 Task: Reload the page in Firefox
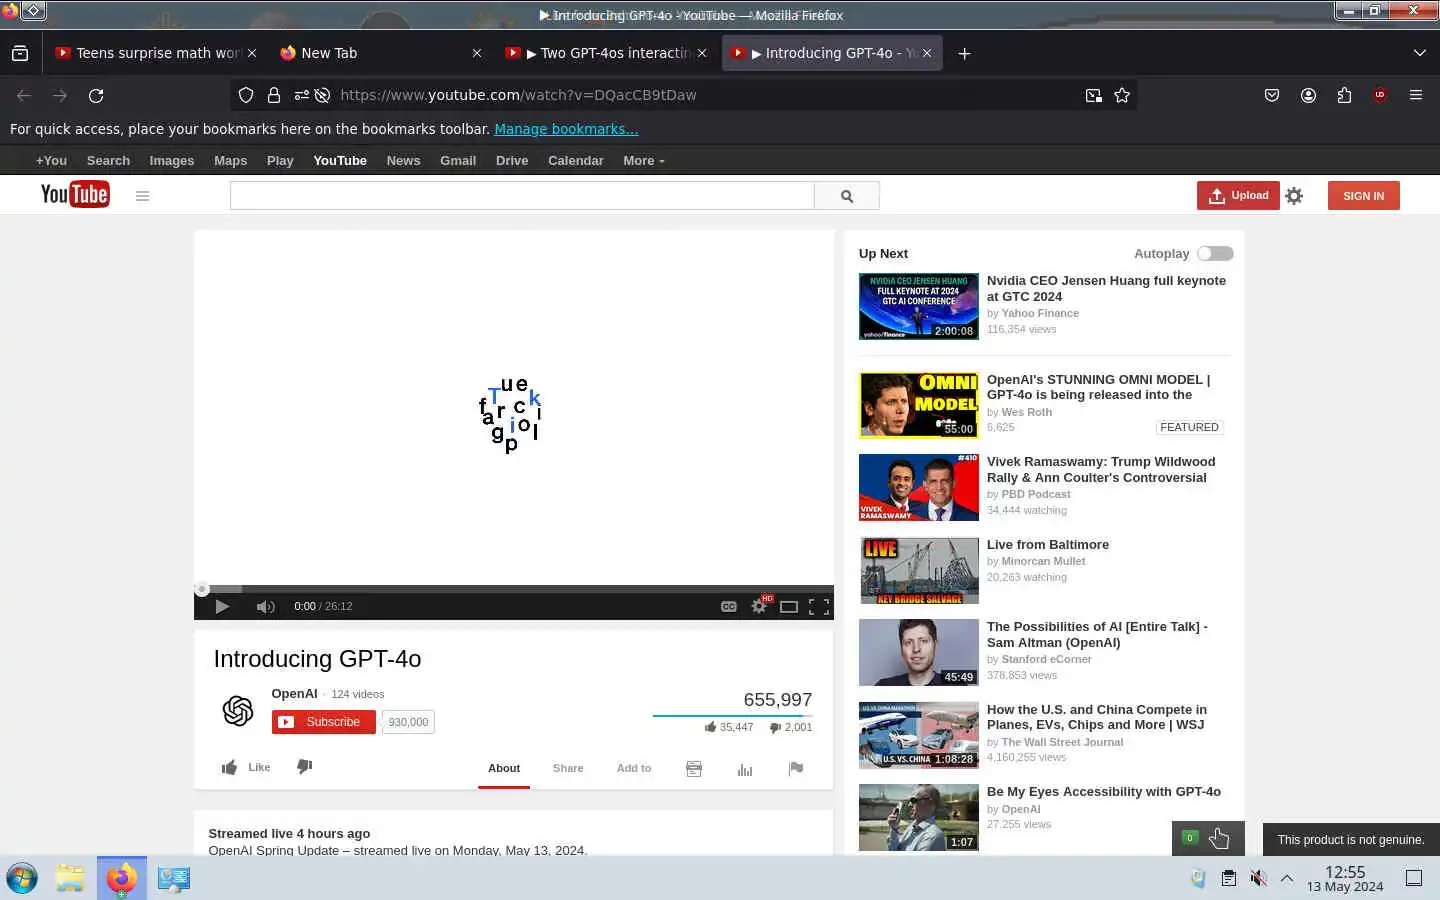click(x=96, y=95)
